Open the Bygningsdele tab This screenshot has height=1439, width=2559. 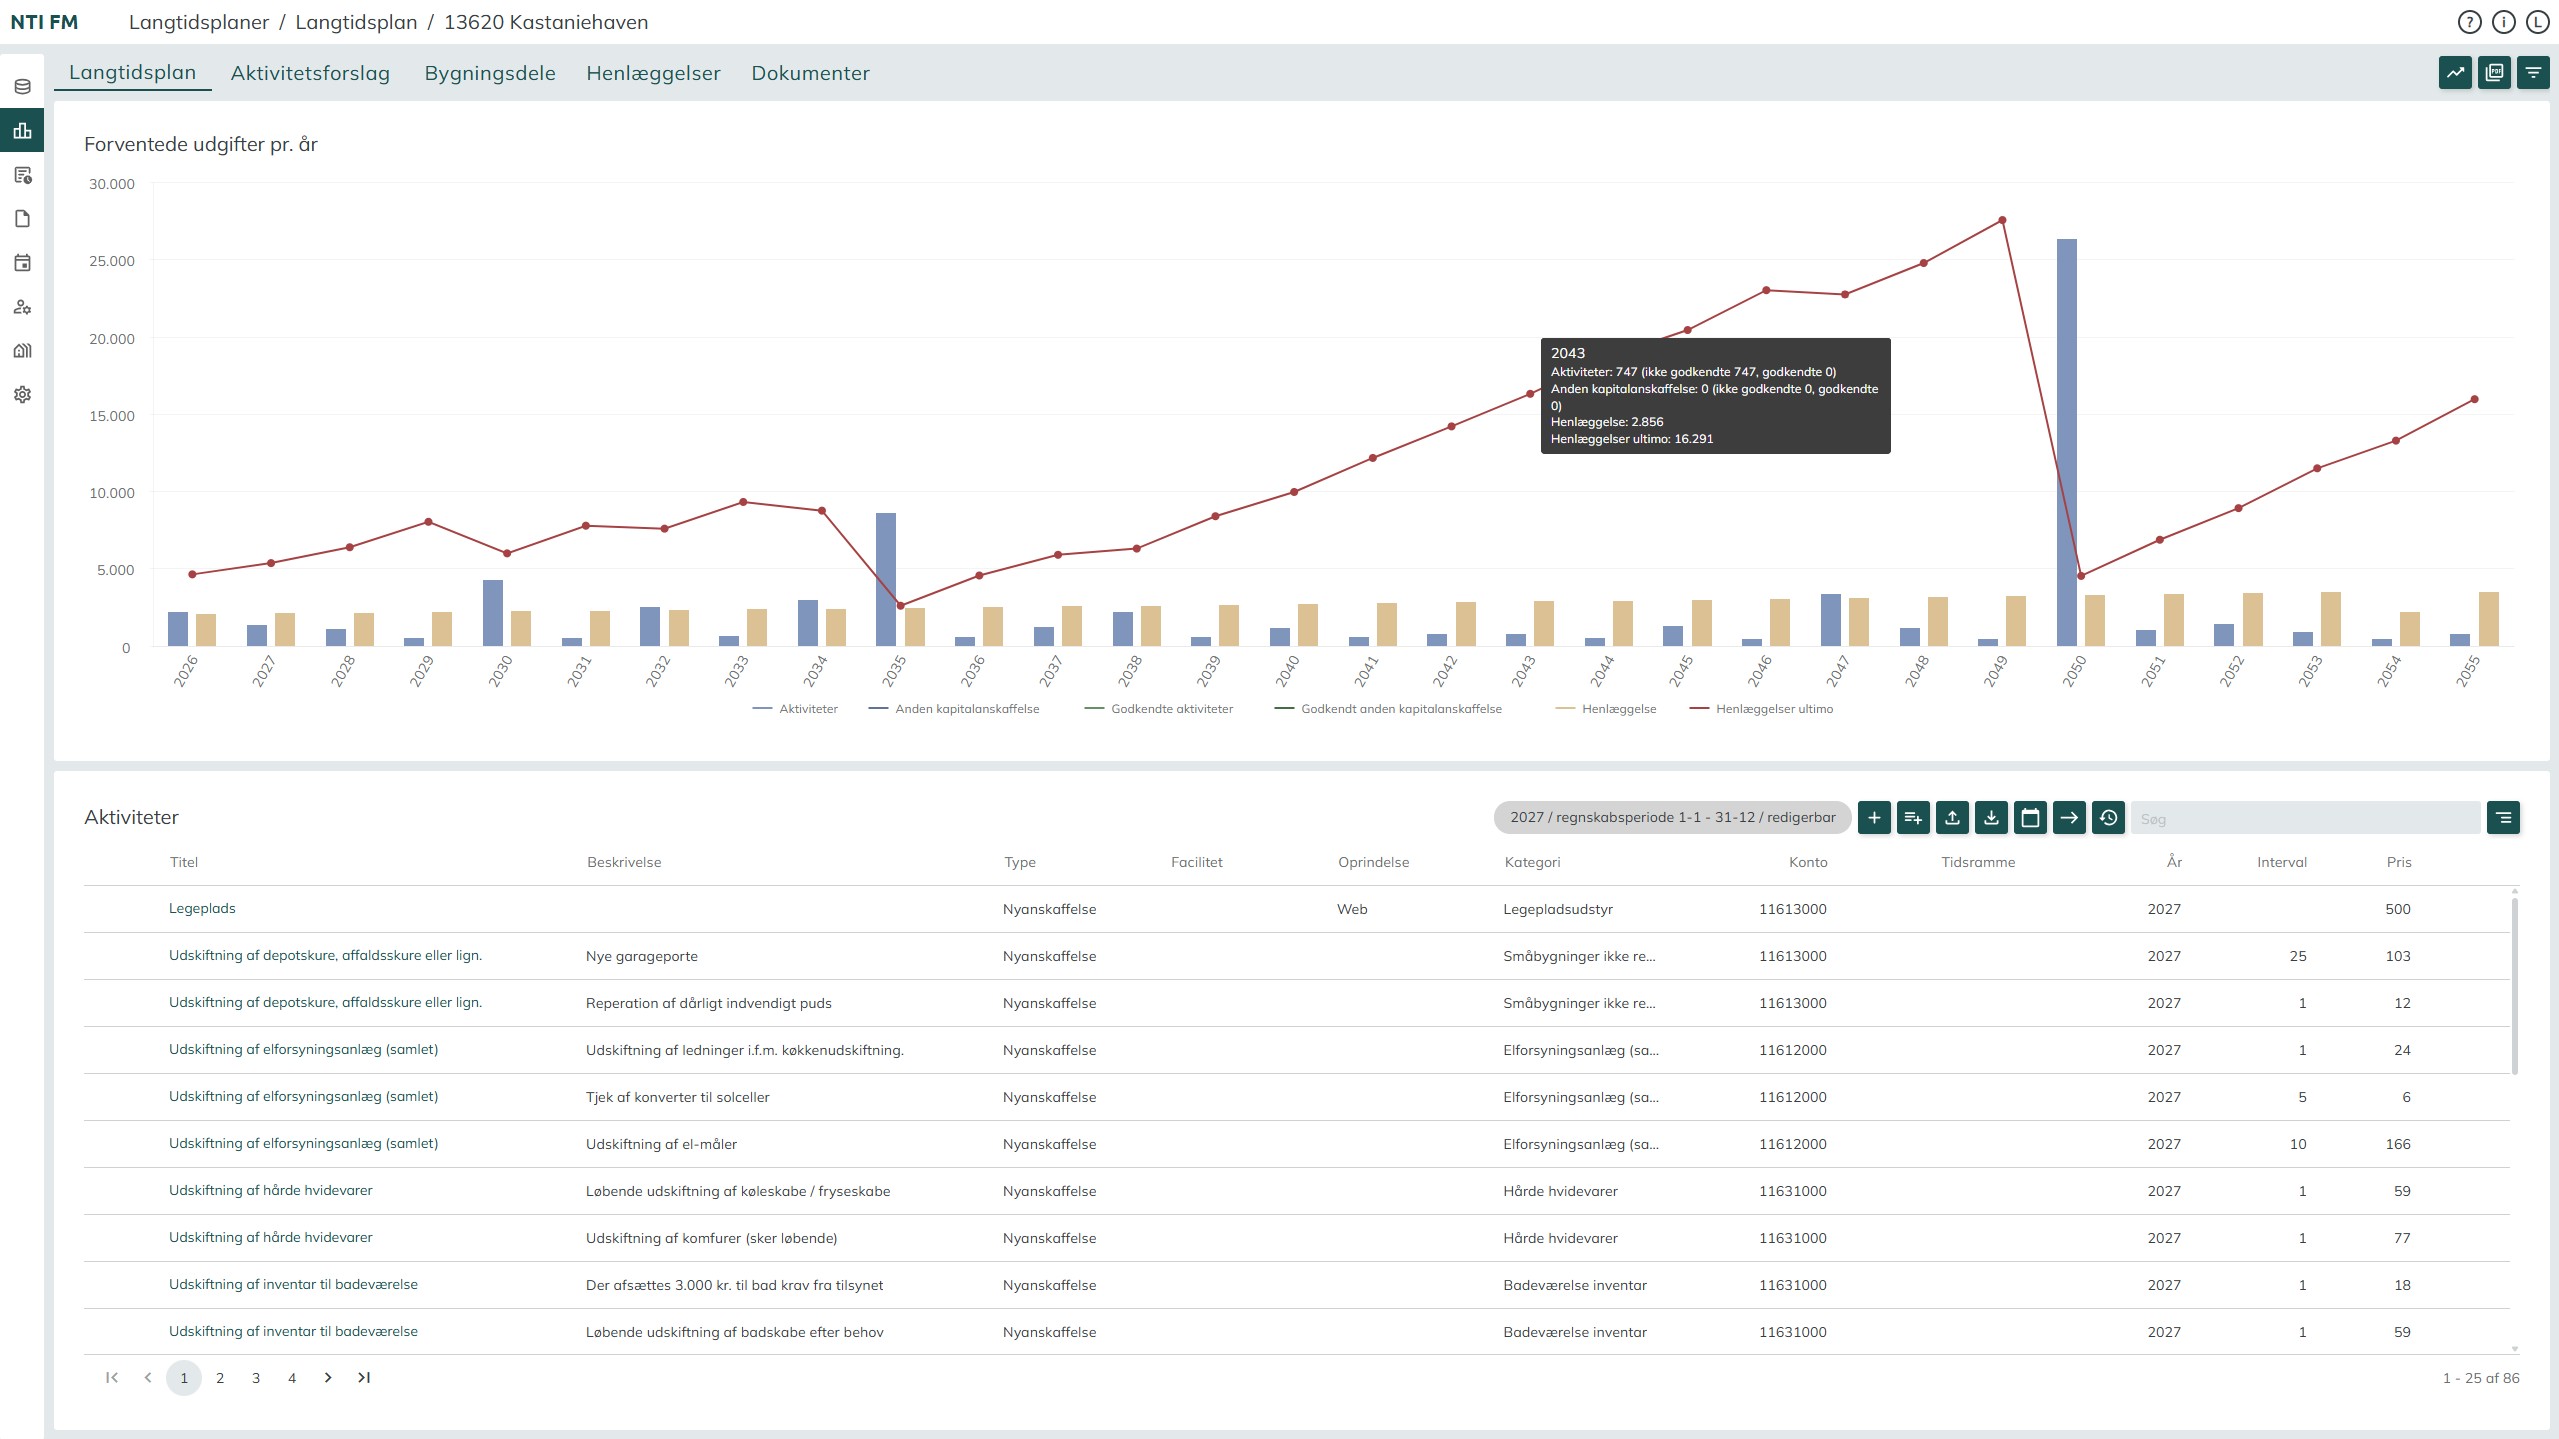489,73
